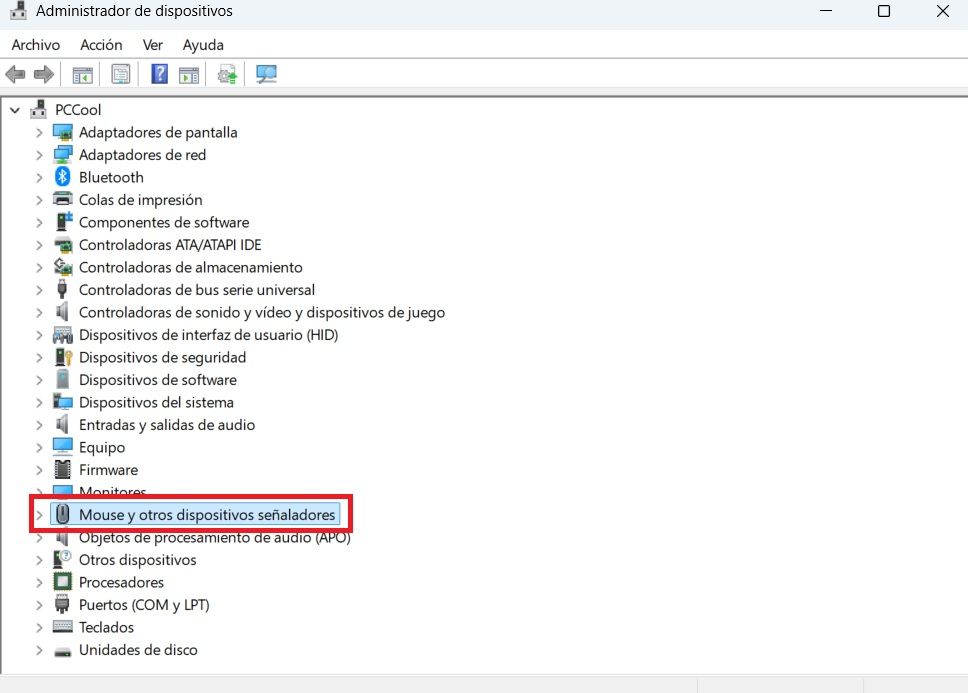
Task: Maximize the Administrador de dispositivos window
Action: 884,11
